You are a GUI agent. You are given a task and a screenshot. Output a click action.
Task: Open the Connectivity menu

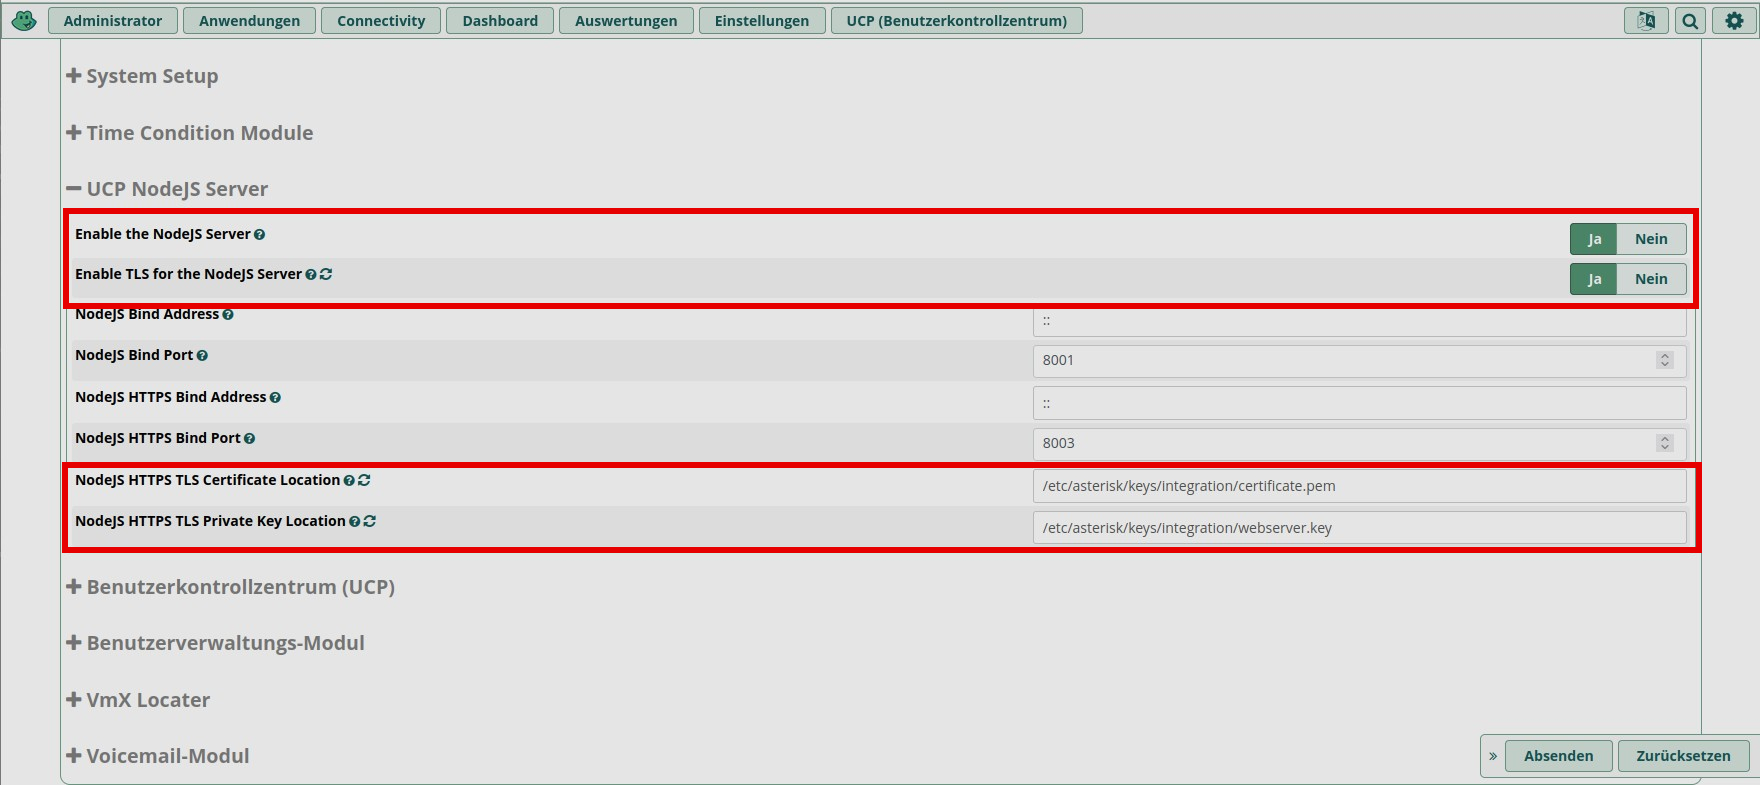(x=380, y=21)
